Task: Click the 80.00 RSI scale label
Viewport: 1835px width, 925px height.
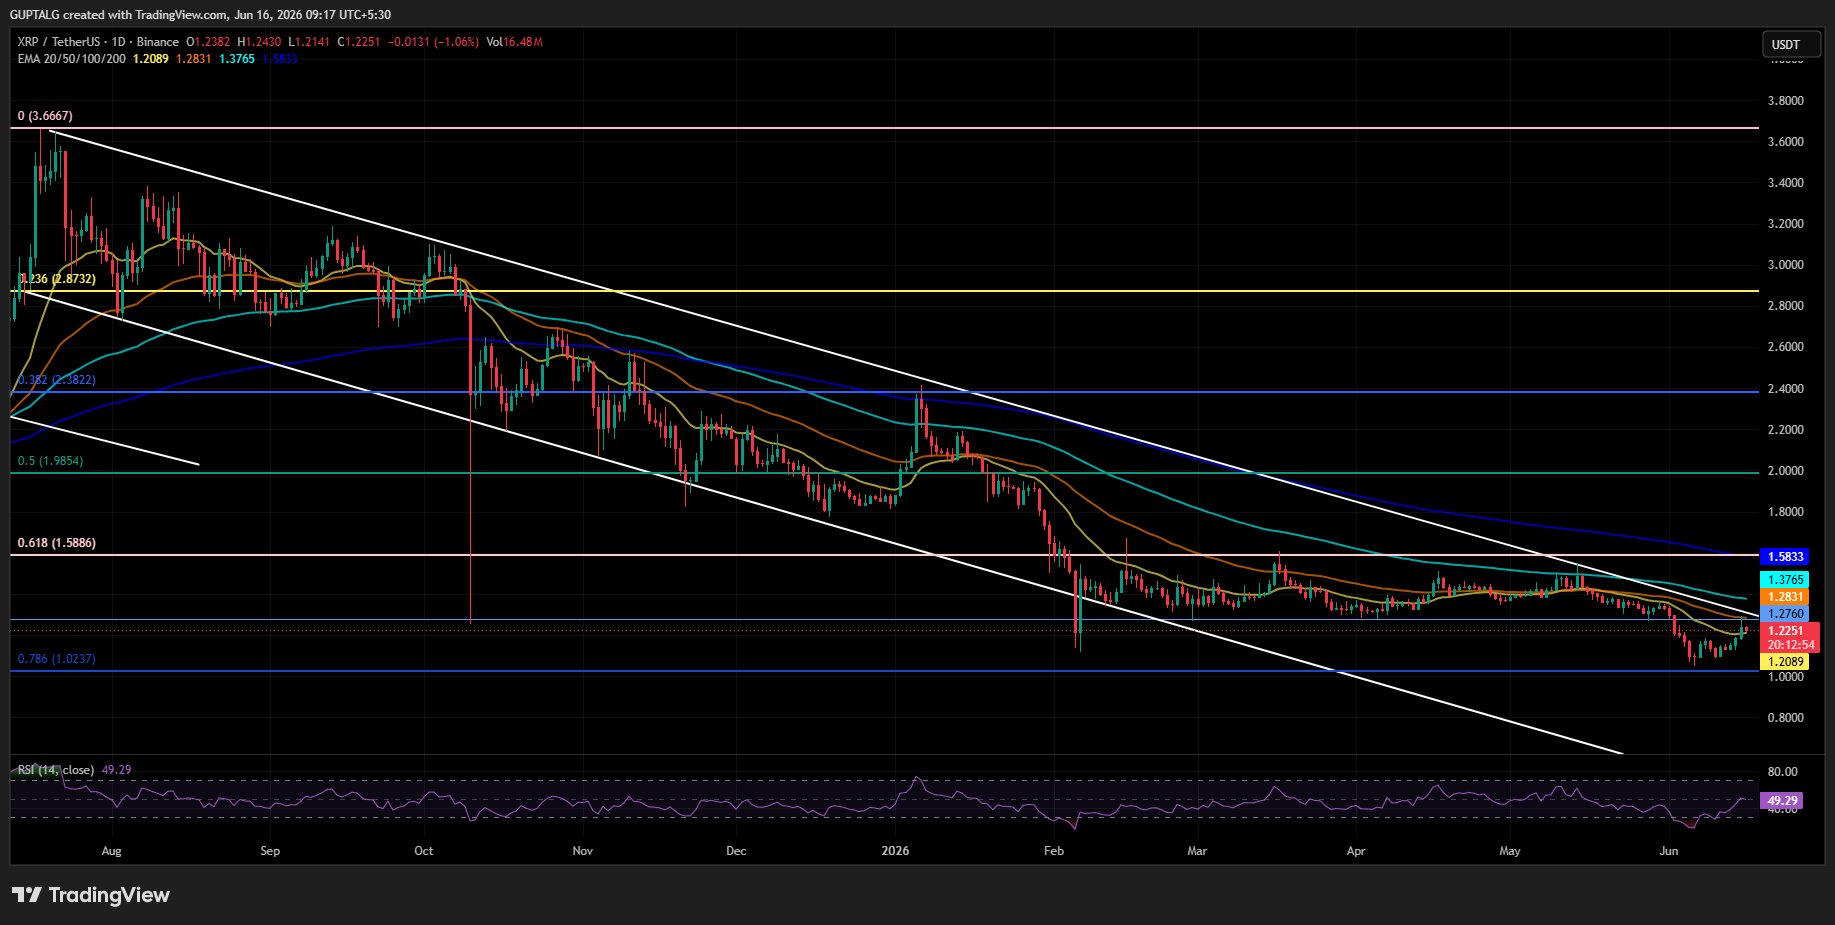Action: pyautogui.click(x=1783, y=772)
